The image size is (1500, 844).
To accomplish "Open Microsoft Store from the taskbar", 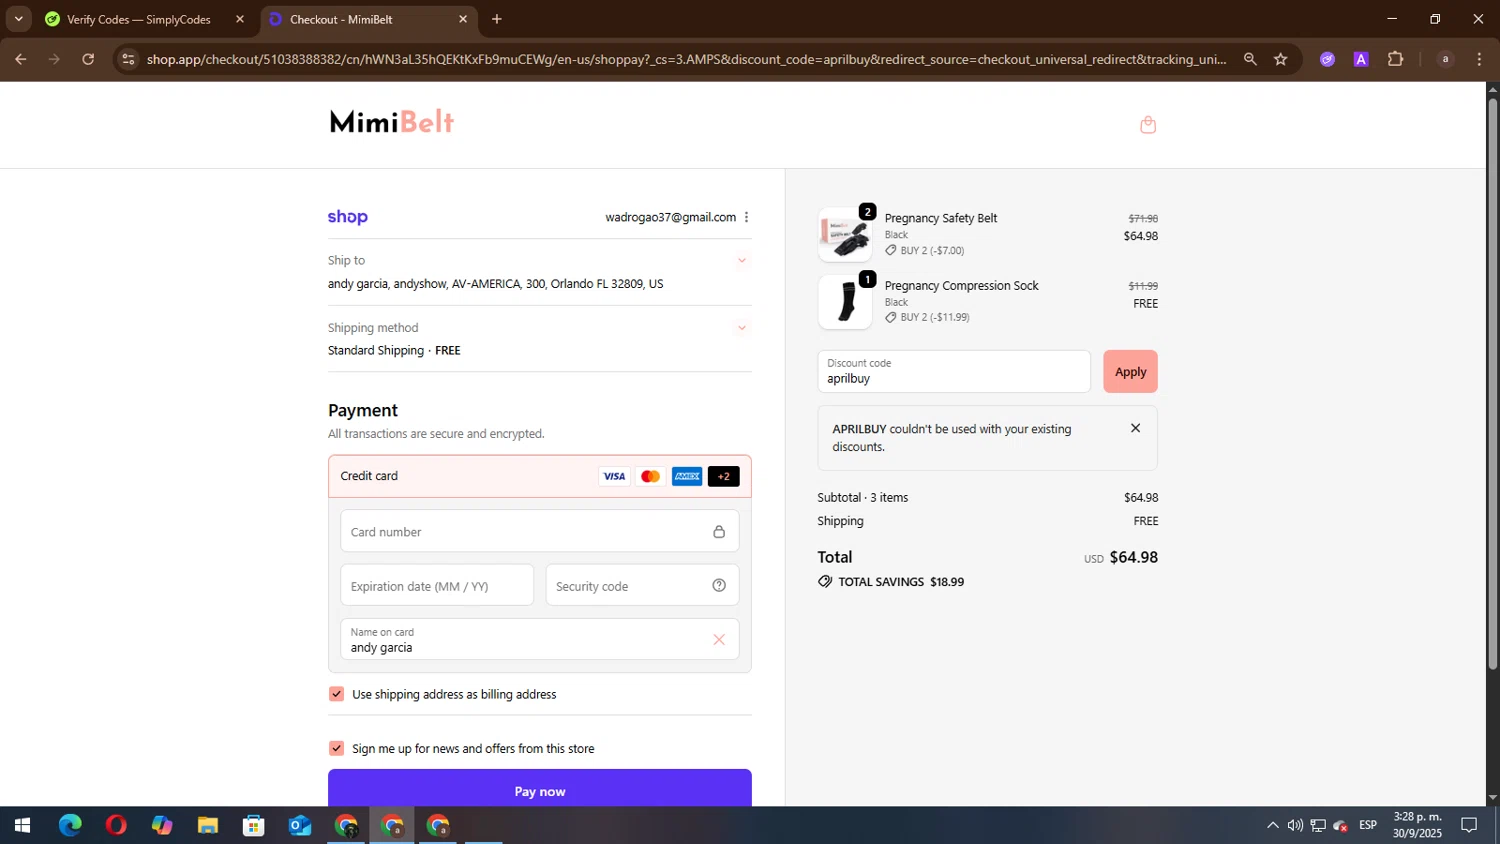I will [x=254, y=825].
